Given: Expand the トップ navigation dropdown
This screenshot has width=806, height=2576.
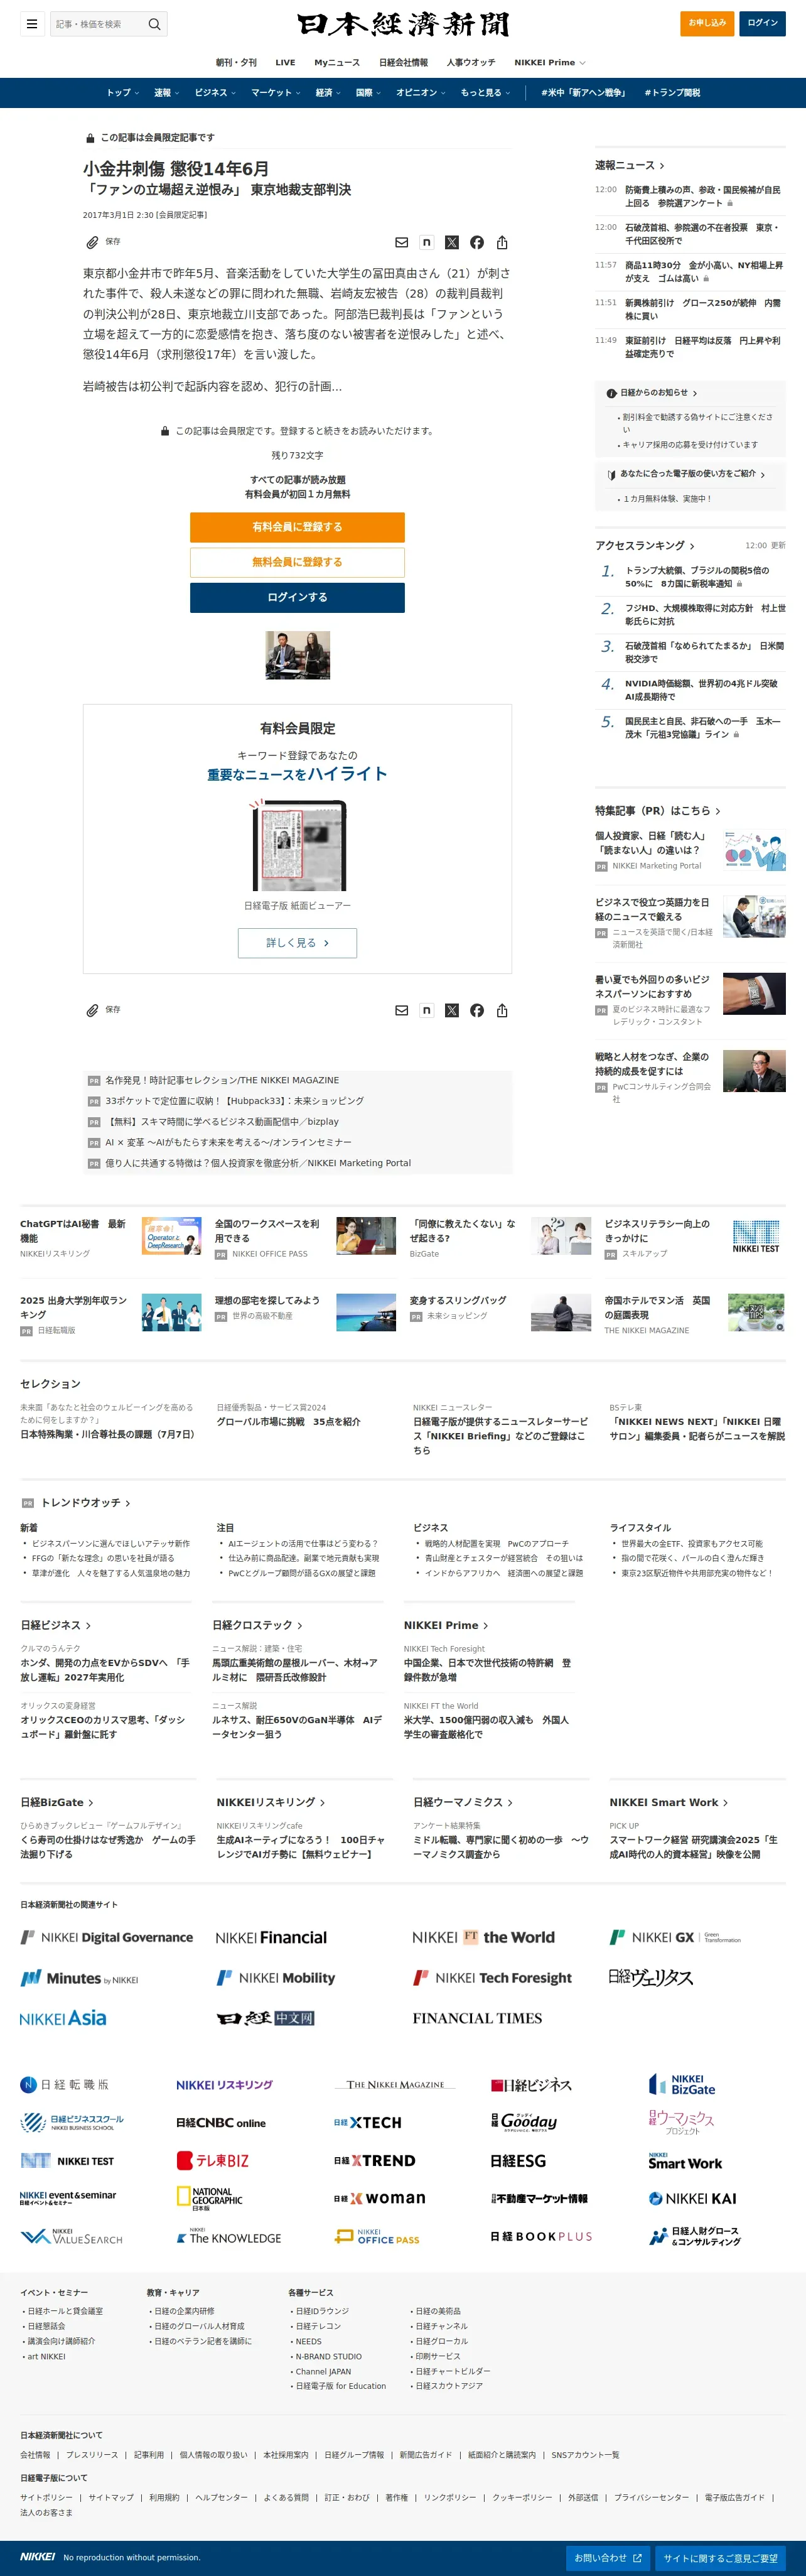Looking at the screenshot, I should point(123,93).
